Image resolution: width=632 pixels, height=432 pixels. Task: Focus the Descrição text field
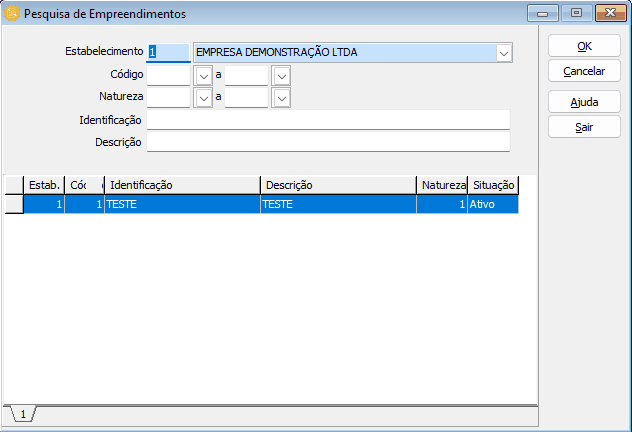pyautogui.click(x=328, y=142)
